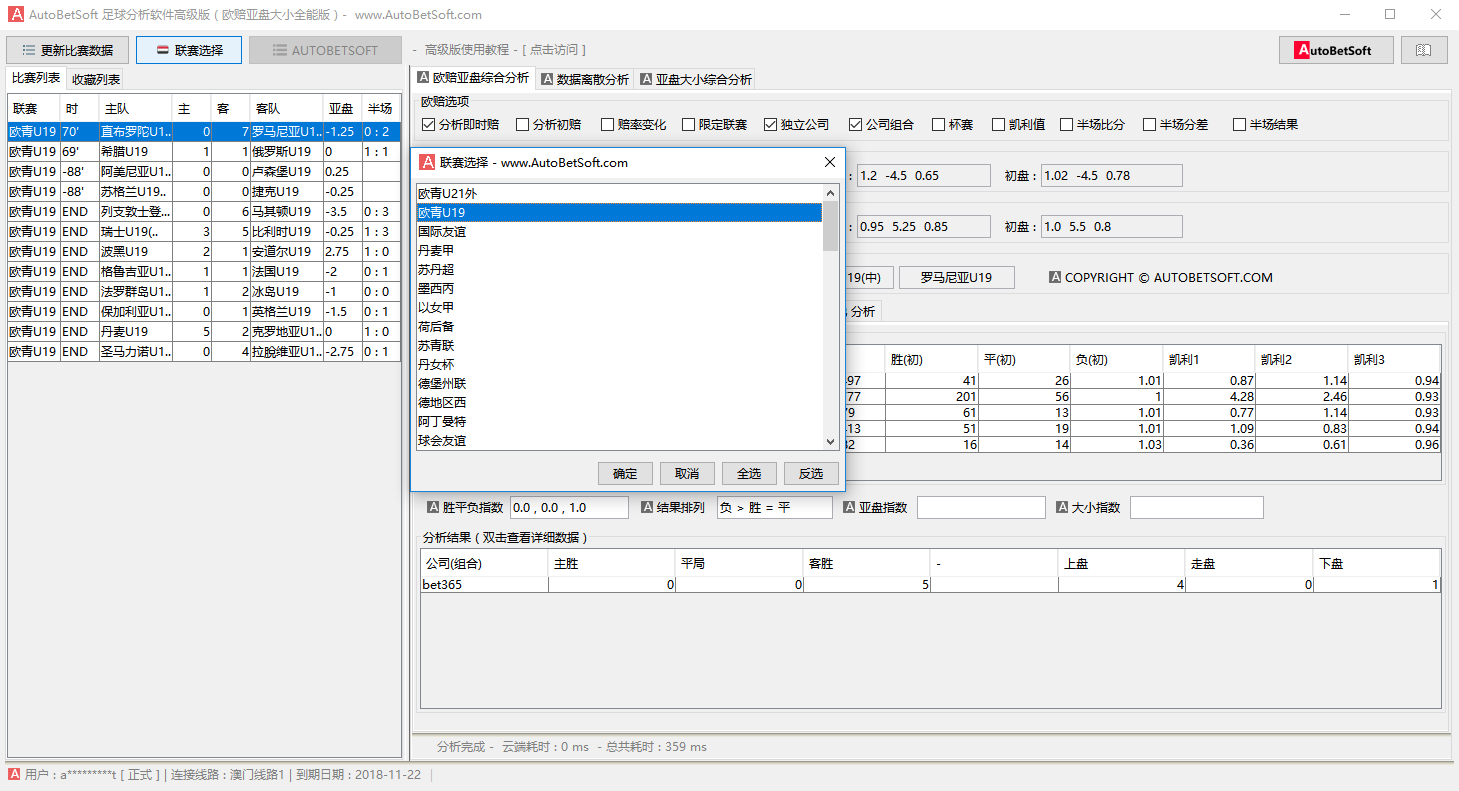Enable the 半场分差 checkbox
Viewport: 1459px width, 791px height.
(x=1175, y=125)
